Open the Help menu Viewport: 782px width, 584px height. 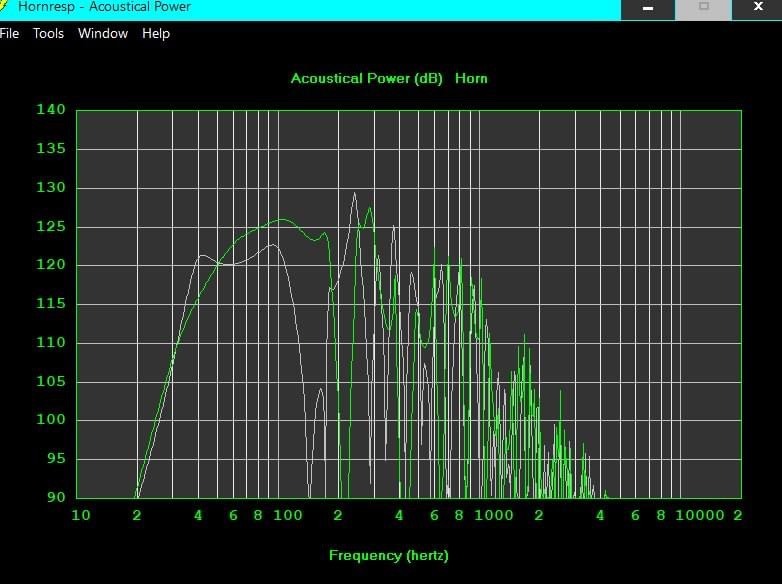point(156,33)
